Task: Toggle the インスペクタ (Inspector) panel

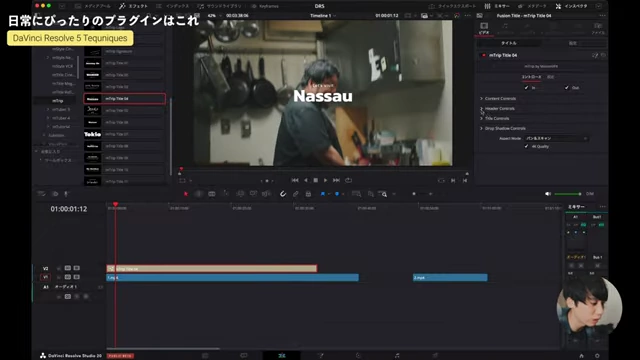Action: pyautogui.click(x=571, y=6)
